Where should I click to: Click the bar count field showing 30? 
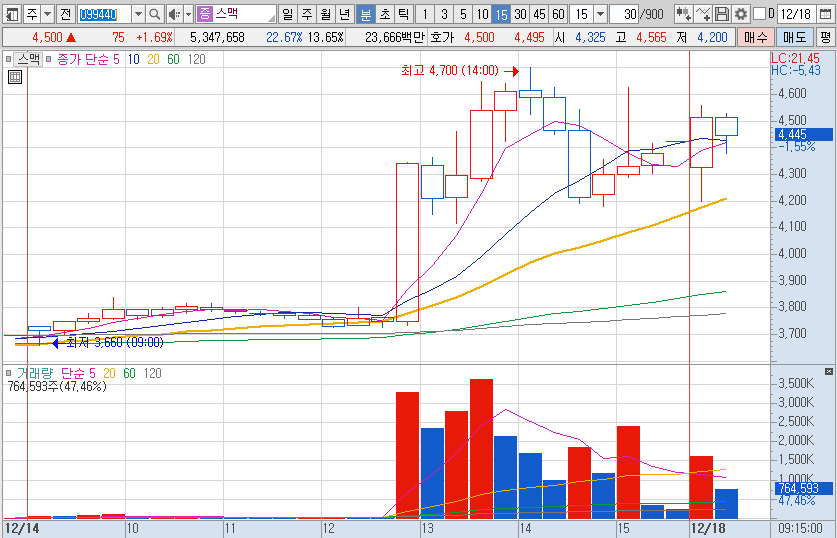pos(623,14)
